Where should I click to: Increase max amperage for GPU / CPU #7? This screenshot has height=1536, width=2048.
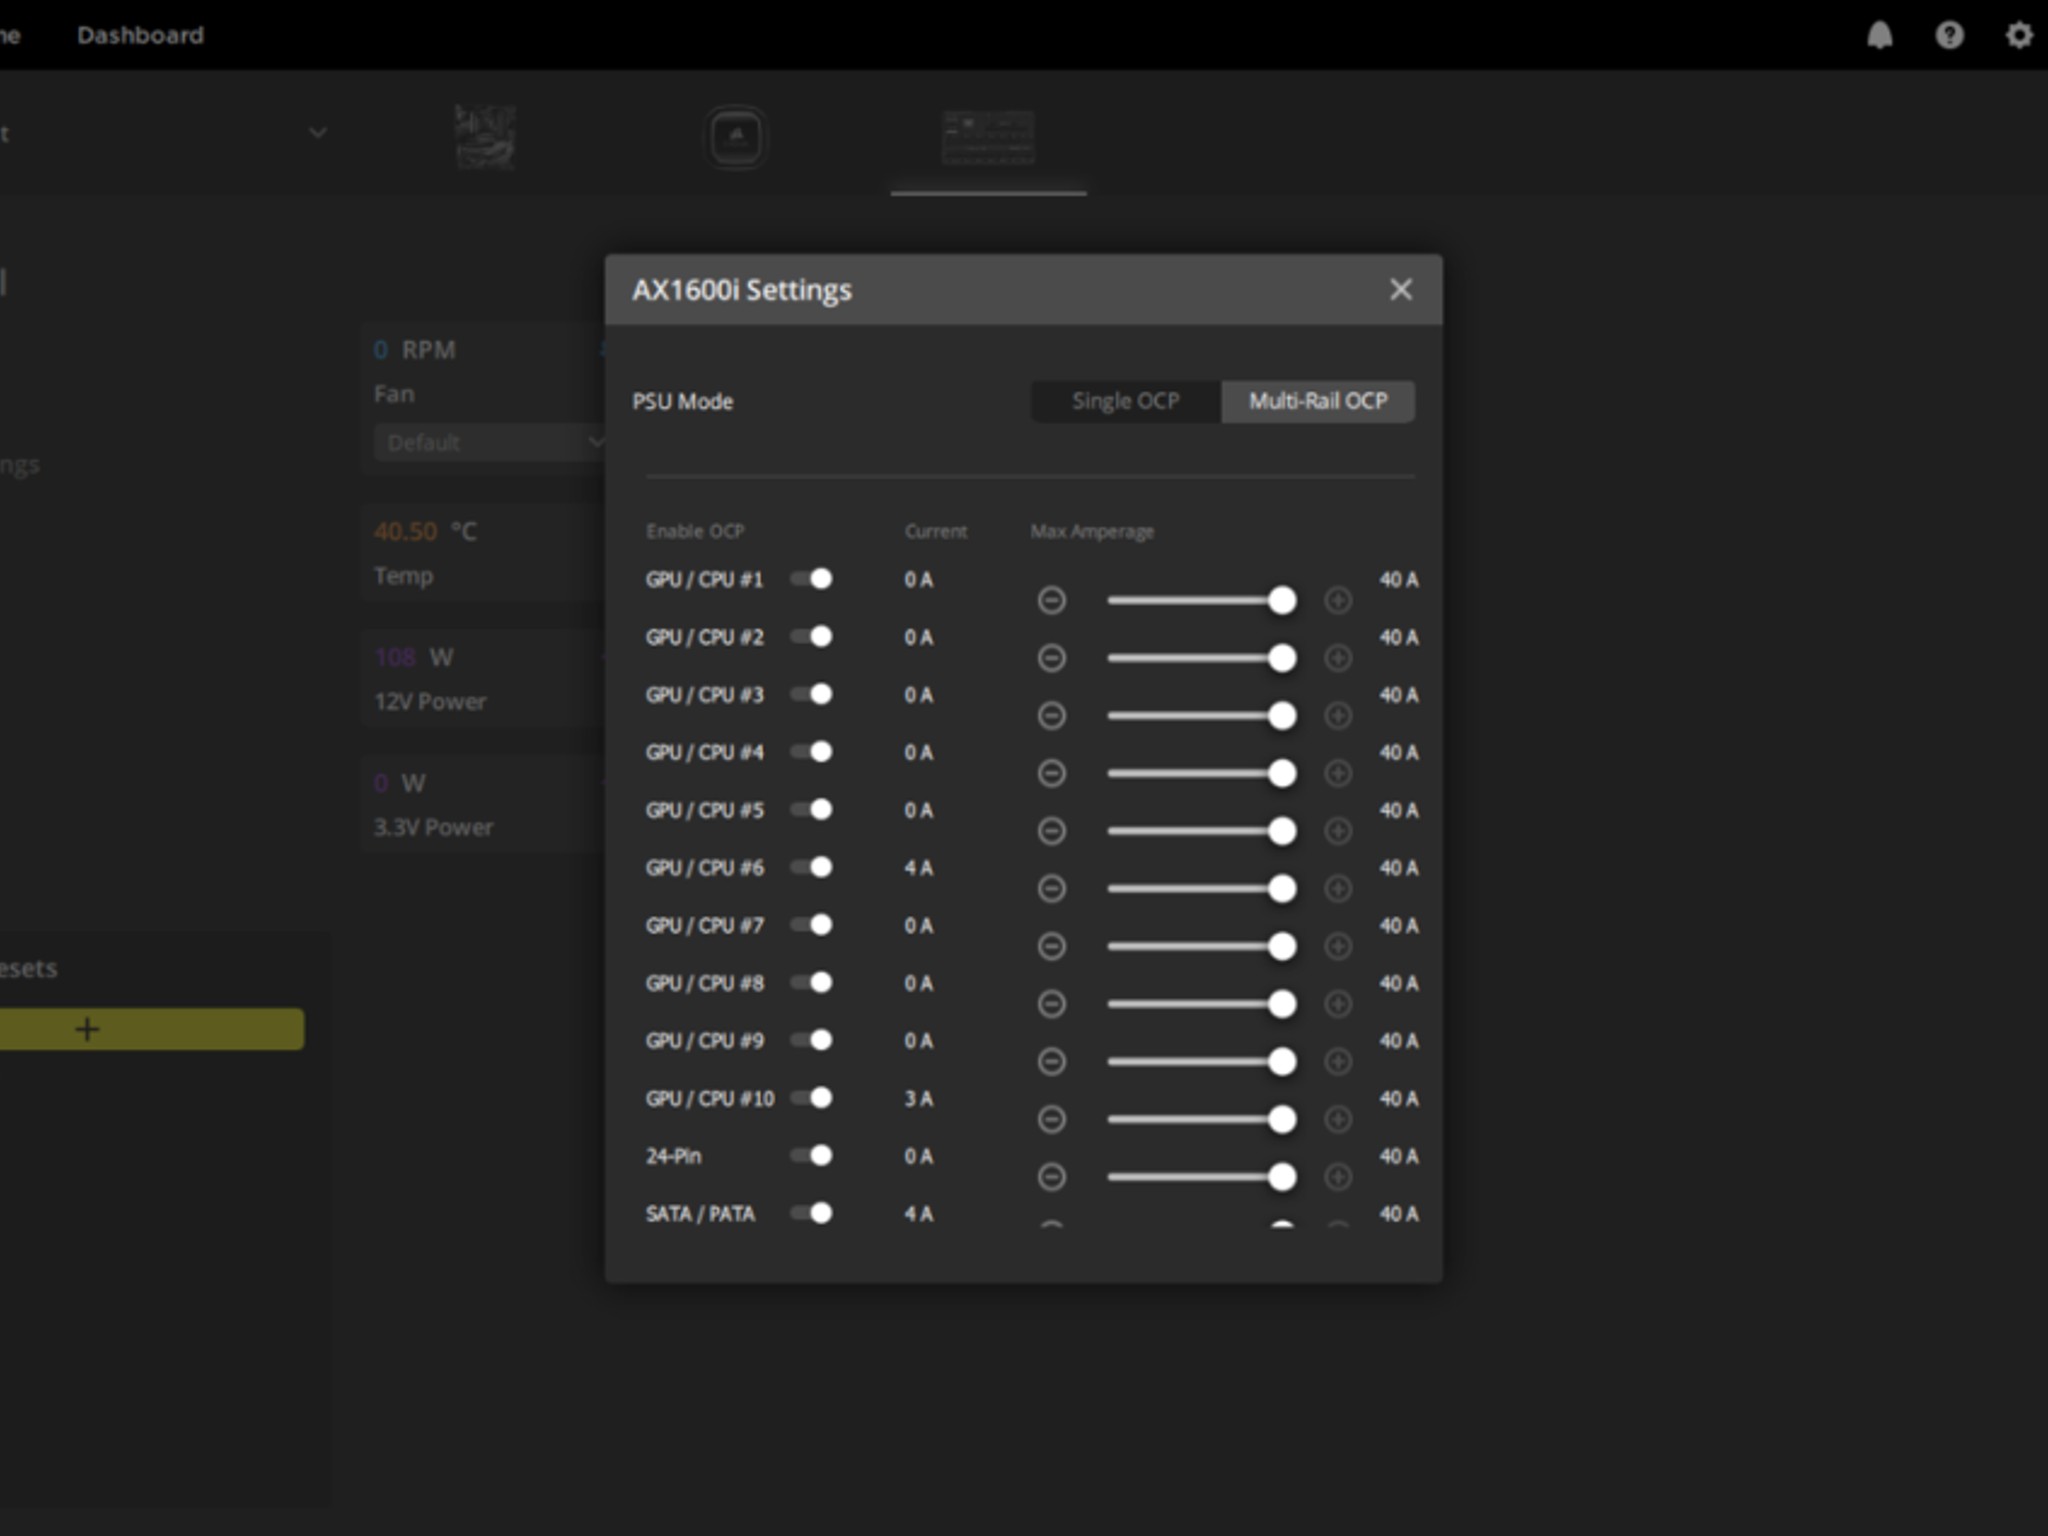pos(1338,946)
